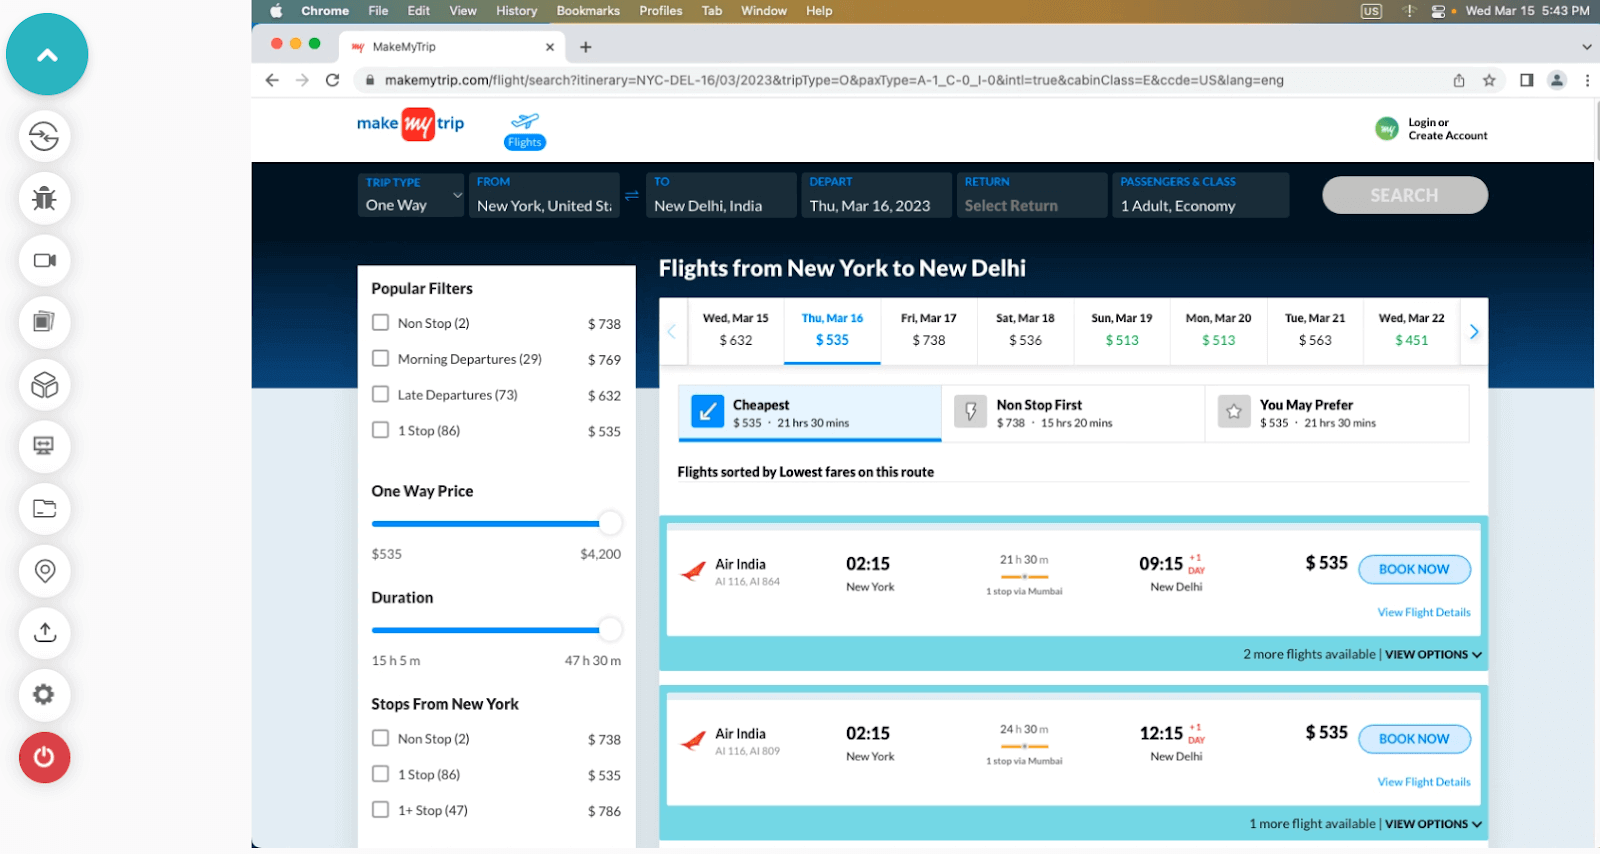1600x854 pixels.
Task: Click the share page icon in address bar
Action: point(1459,80)
